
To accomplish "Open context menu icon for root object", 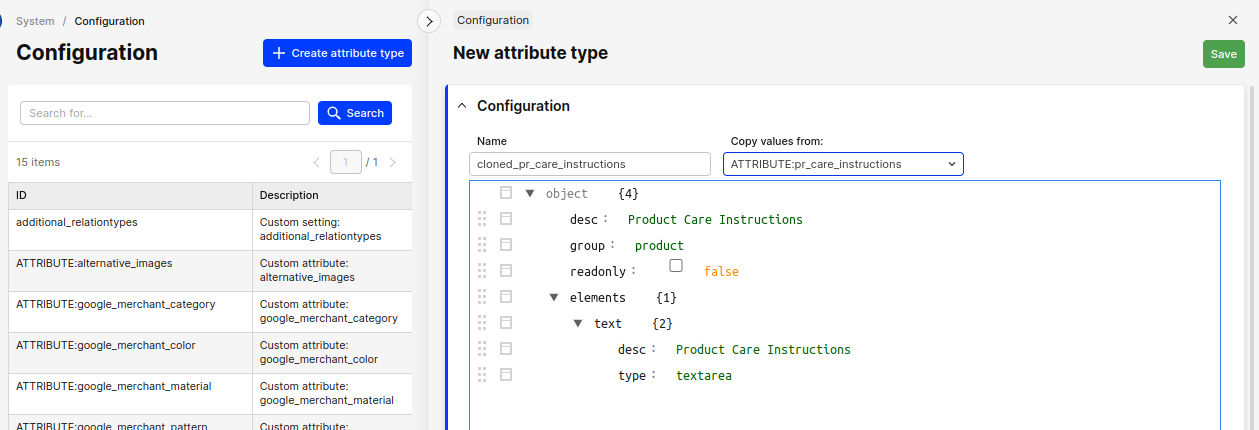I will (x=506, y=193).
